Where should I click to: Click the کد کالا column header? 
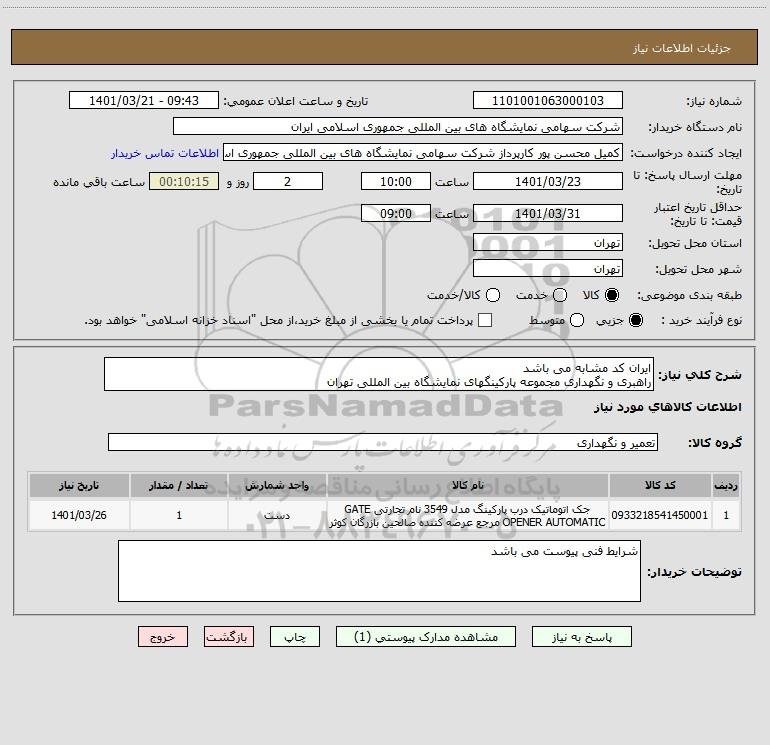tap(660, 486)
